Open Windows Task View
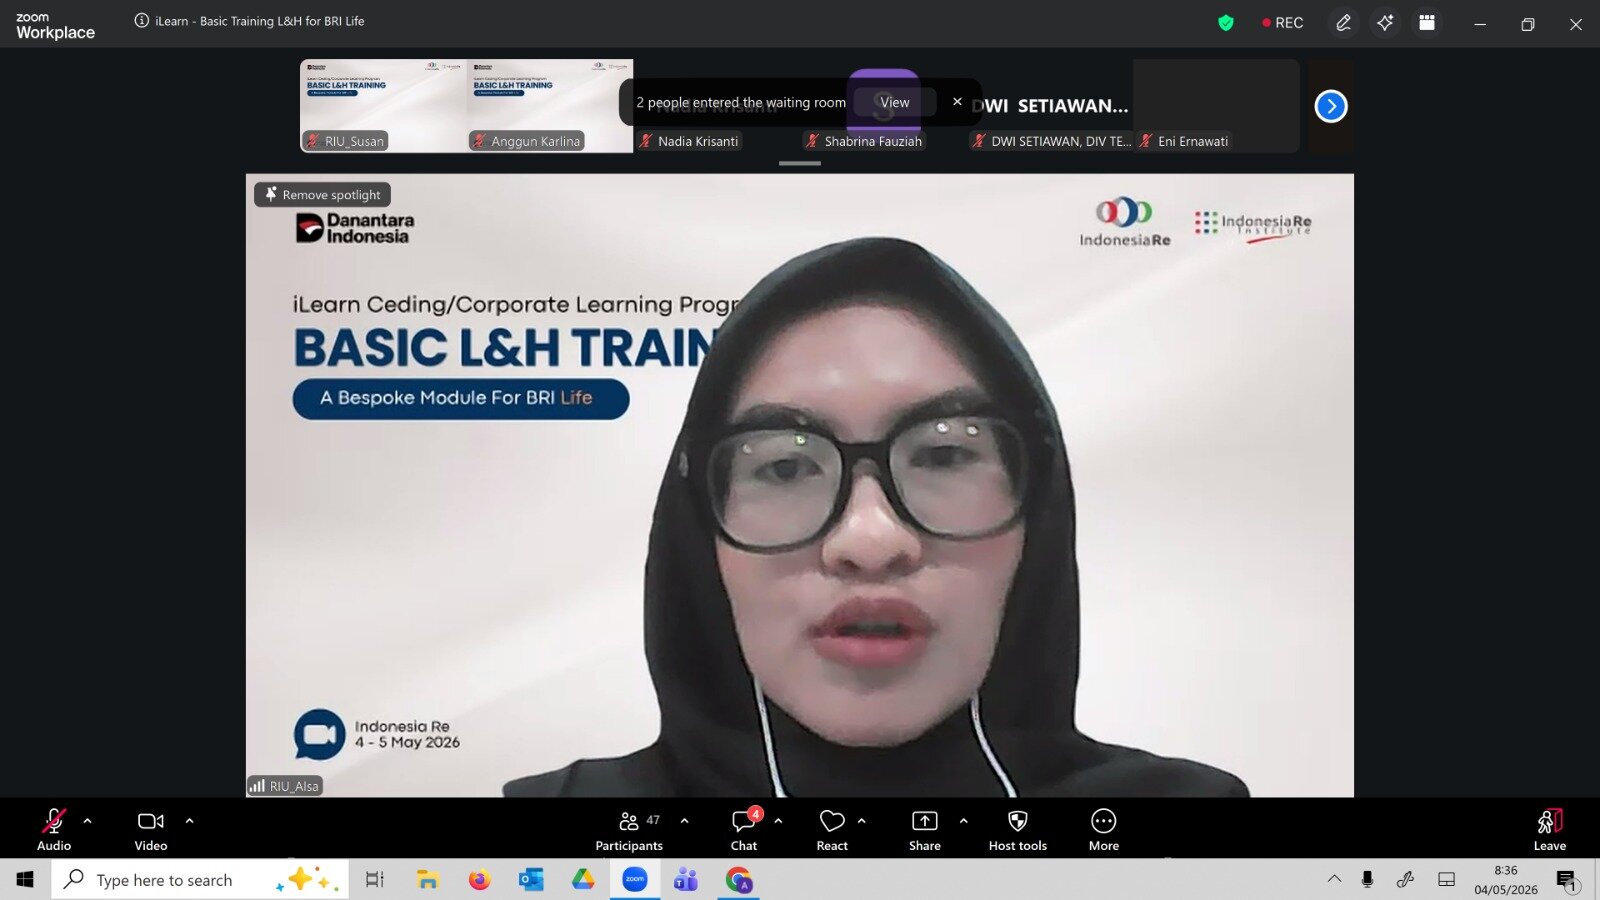The height and width of the screenshot is (900, 1600). pos(375,880)
